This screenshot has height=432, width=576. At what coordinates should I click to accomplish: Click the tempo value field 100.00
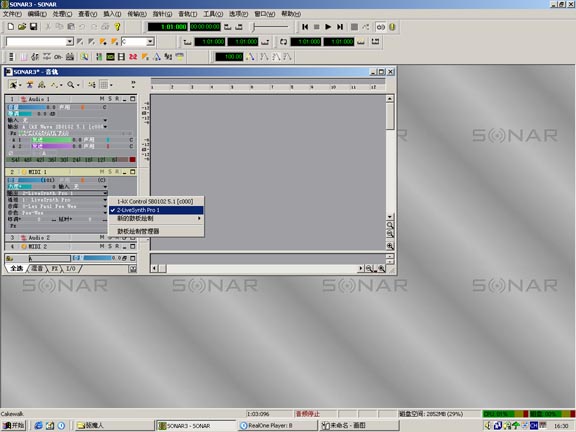(229, 57)
